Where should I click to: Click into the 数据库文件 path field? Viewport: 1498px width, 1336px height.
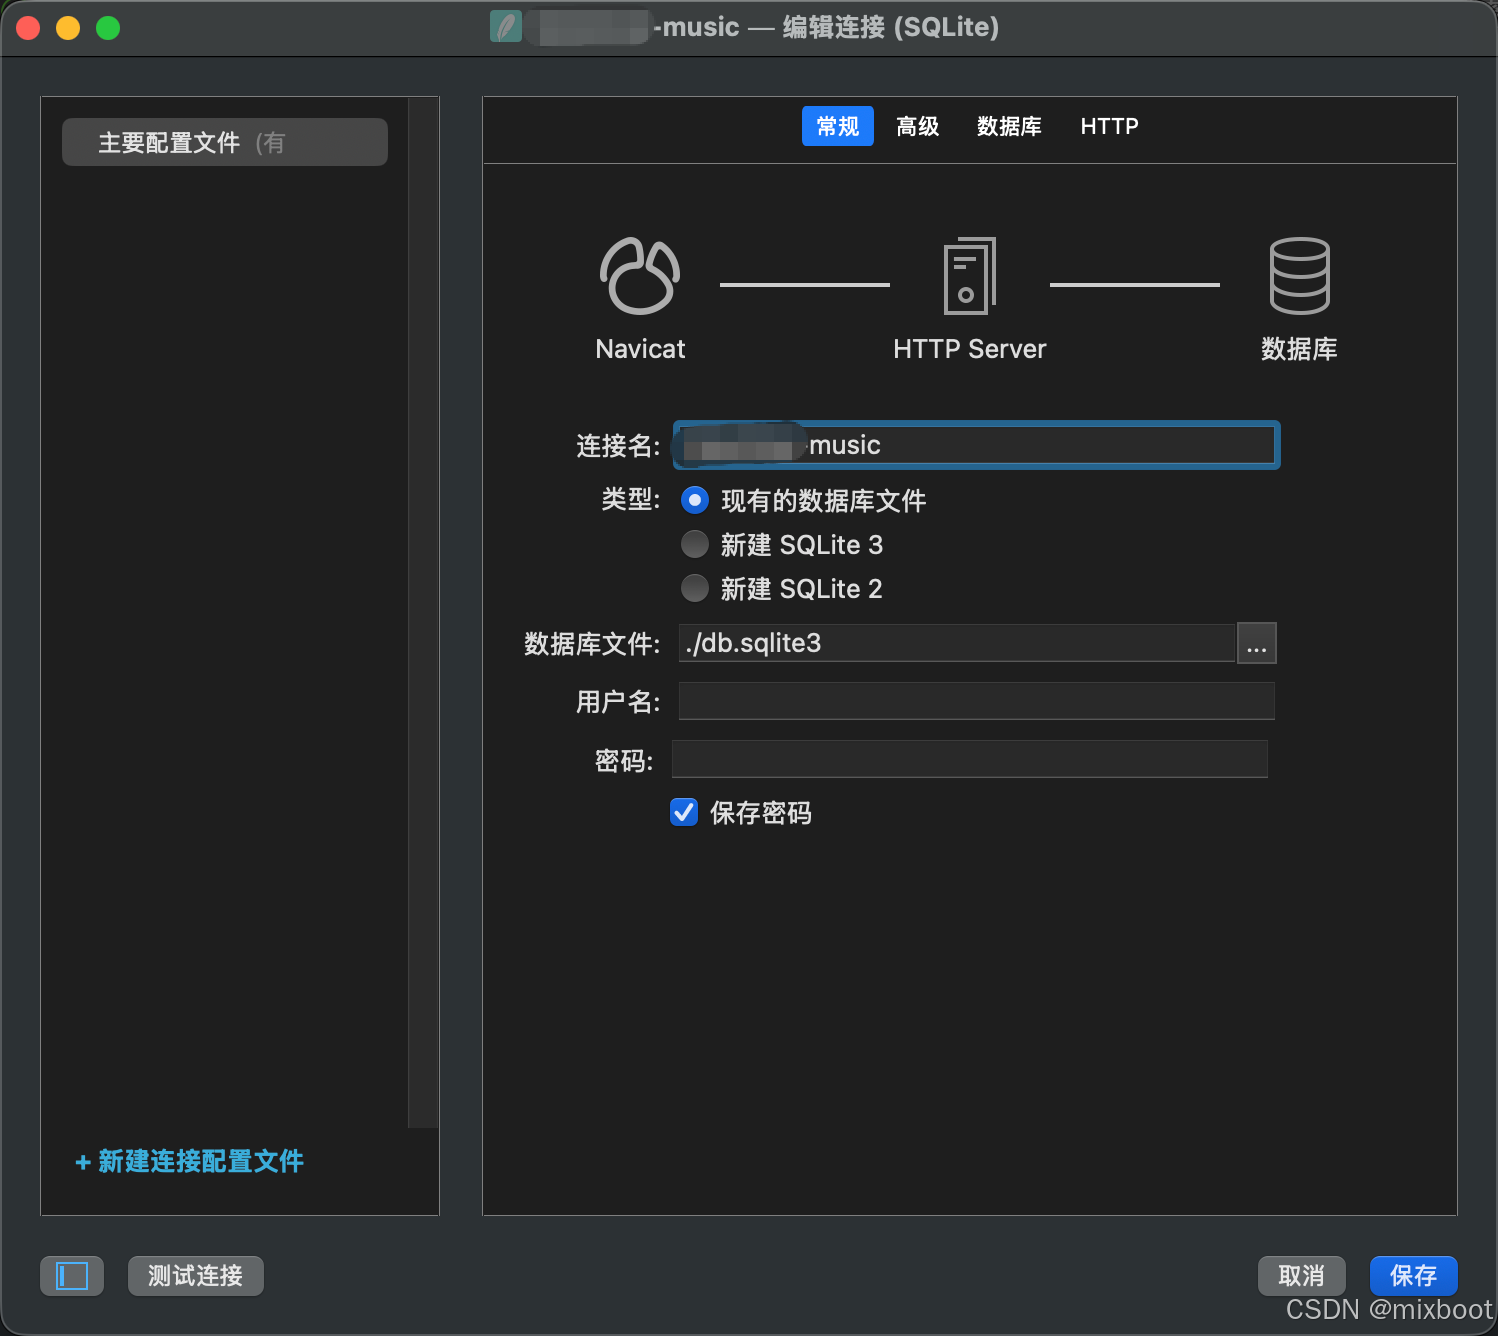point(957,643)
